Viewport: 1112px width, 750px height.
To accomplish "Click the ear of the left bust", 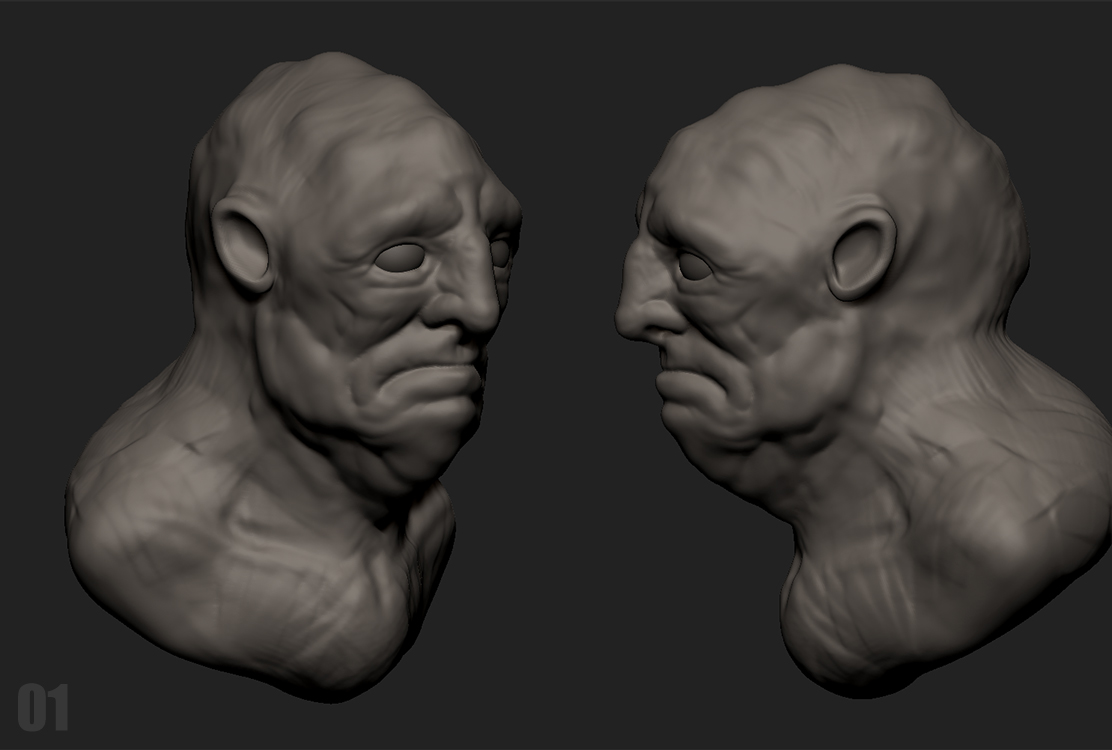I will click(243, 243).
